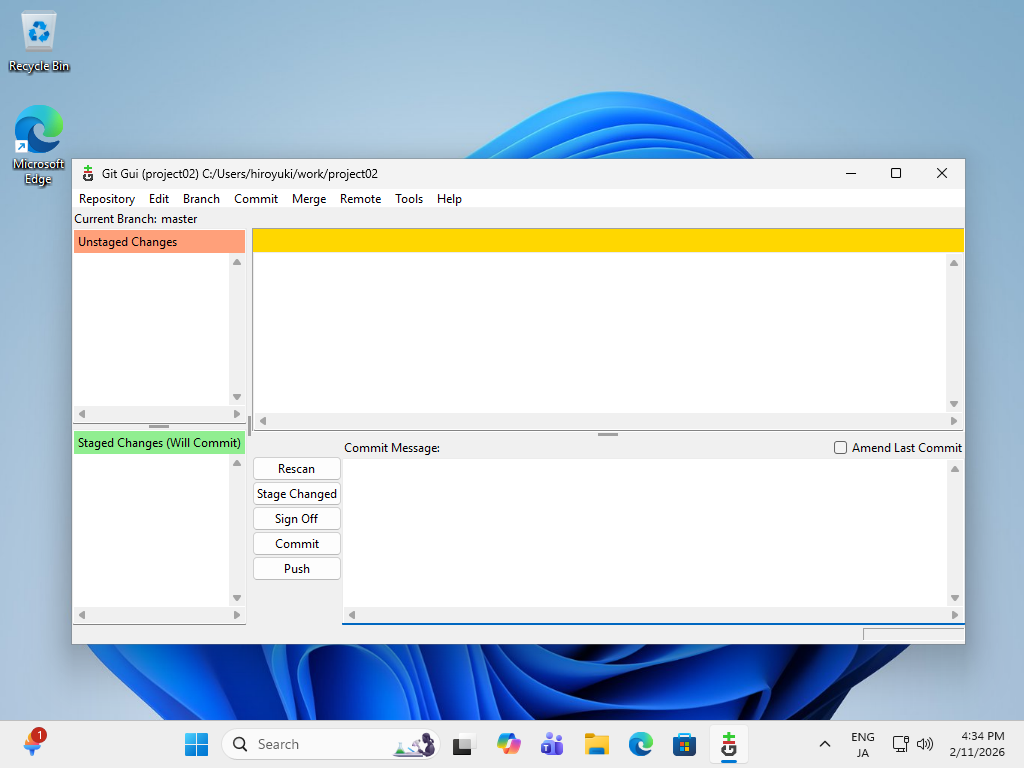Screen dimensions: 1024x768
Task: Click left arrow of diff pane horizontal scrollbar
Action: [263, 421]
